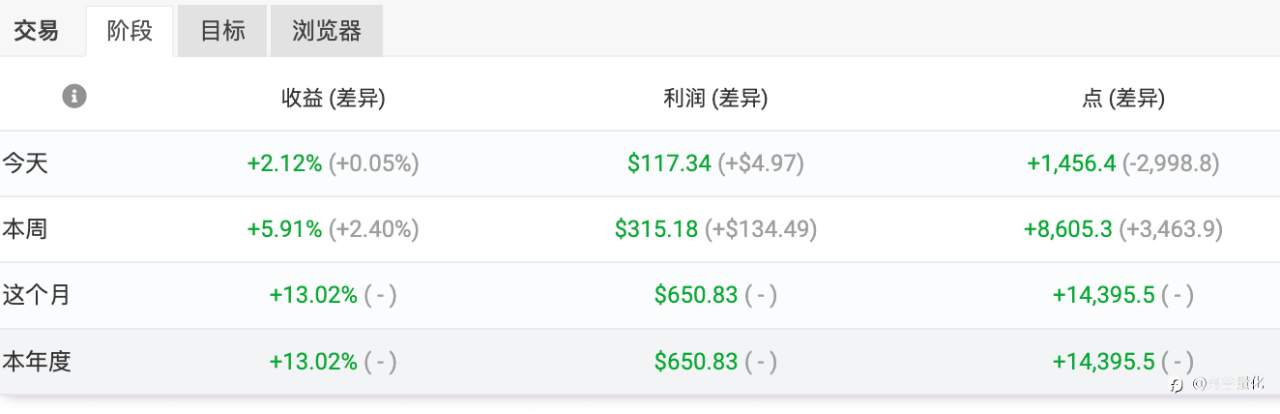Click the info icon in table header
The image size is (1280, 414).
(74, 96)
